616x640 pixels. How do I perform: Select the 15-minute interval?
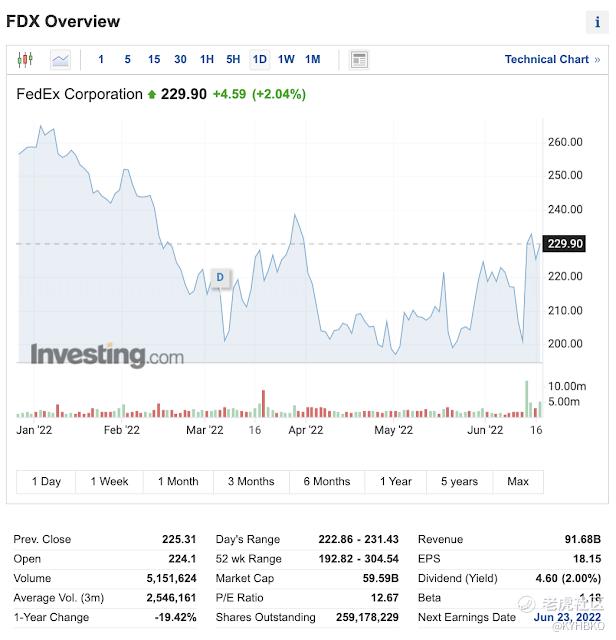click(x=154, y=60)
